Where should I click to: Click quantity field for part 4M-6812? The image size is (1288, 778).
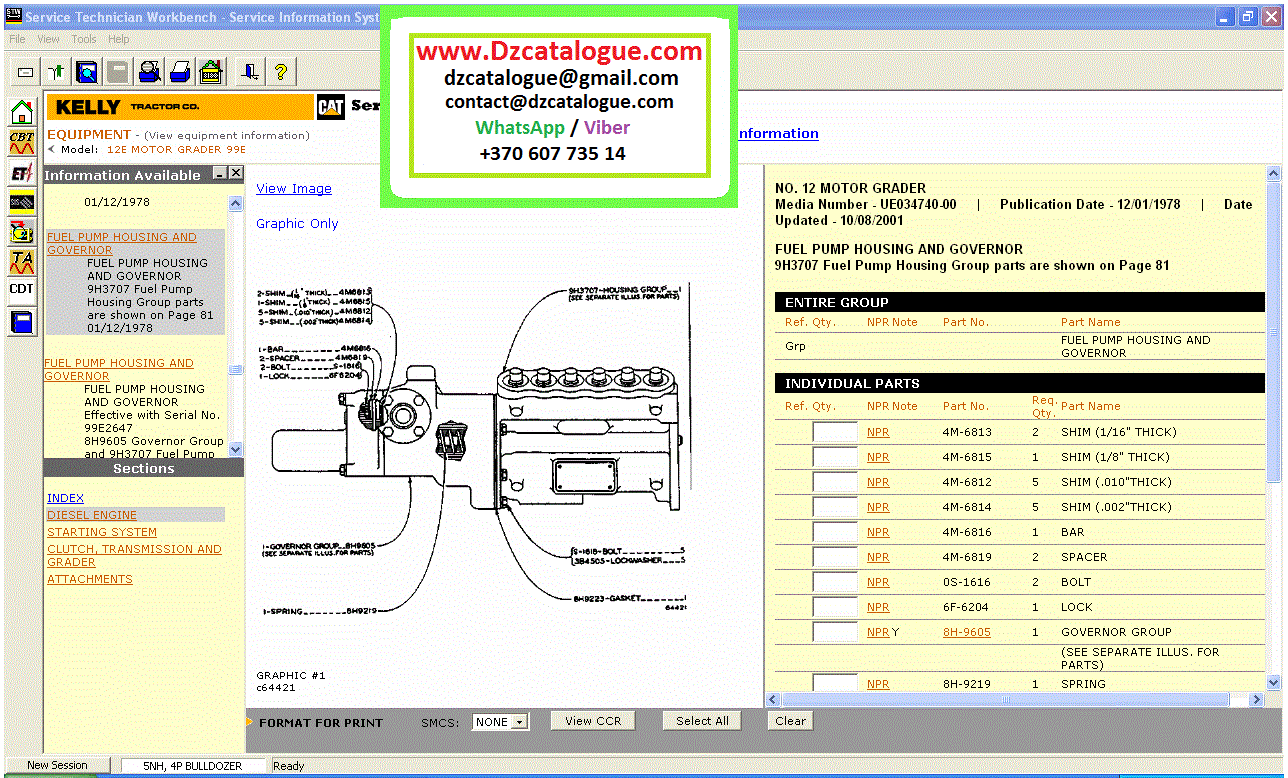[x=835, y=483]
